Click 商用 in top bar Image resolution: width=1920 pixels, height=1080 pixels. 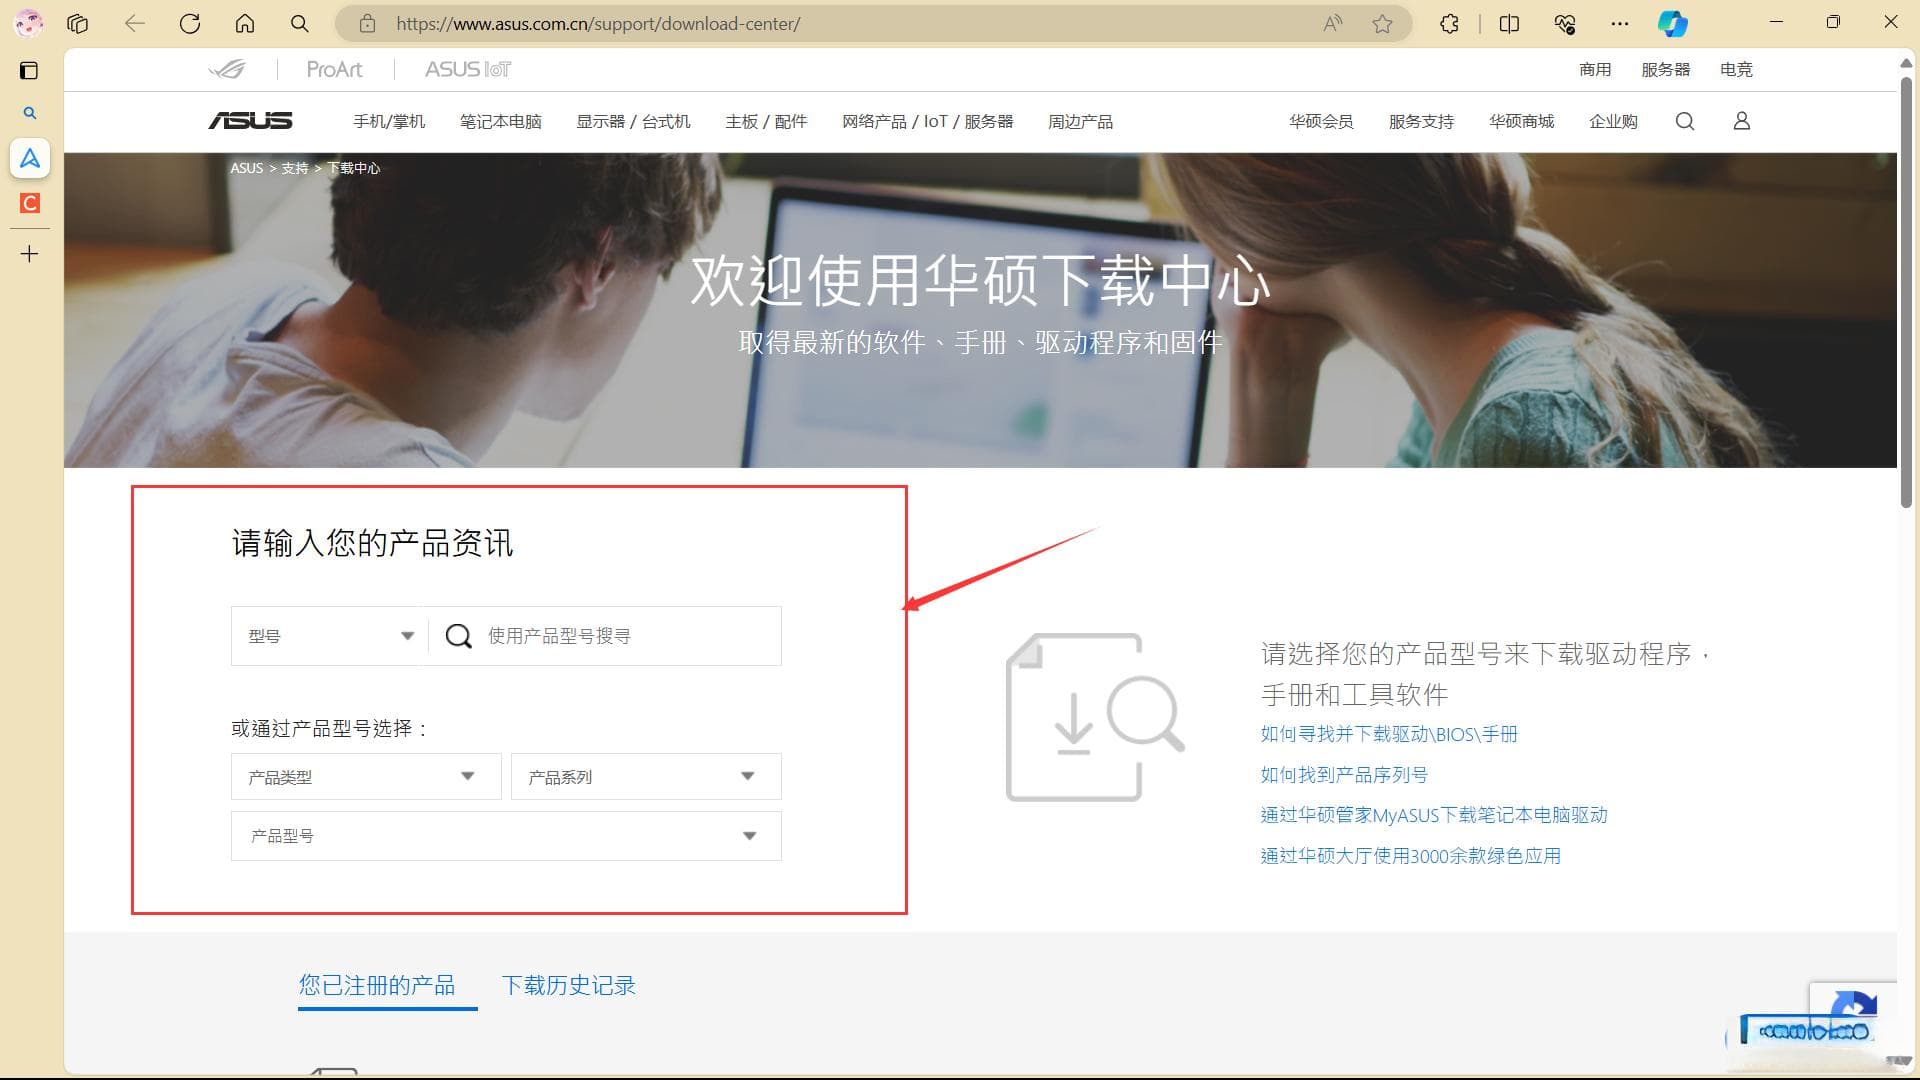1595,69
